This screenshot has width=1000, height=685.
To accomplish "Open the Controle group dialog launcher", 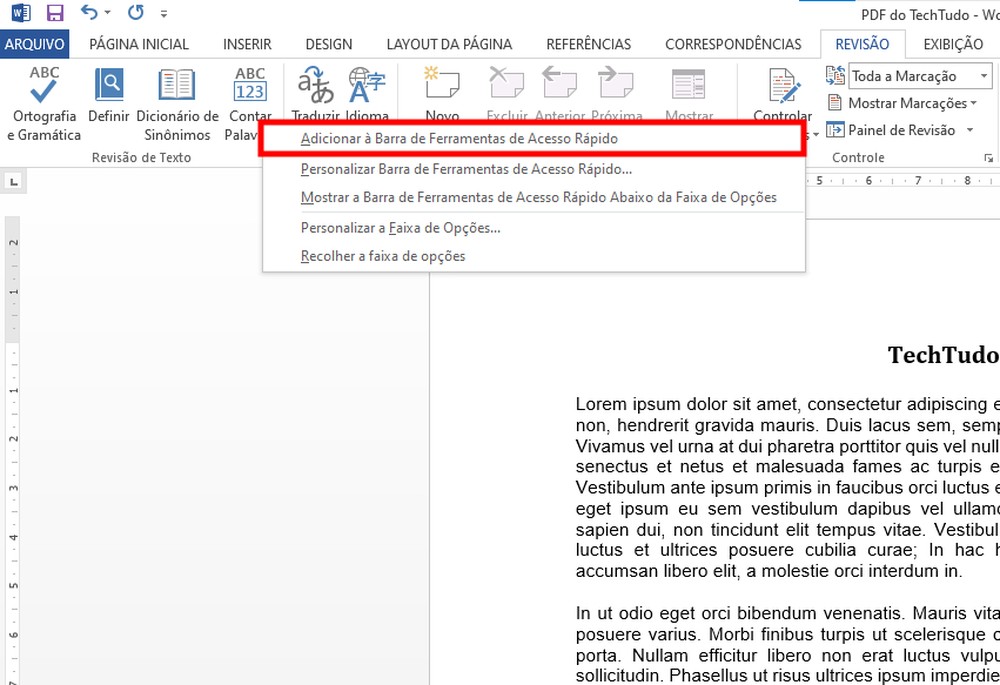I will click(988, 158).
